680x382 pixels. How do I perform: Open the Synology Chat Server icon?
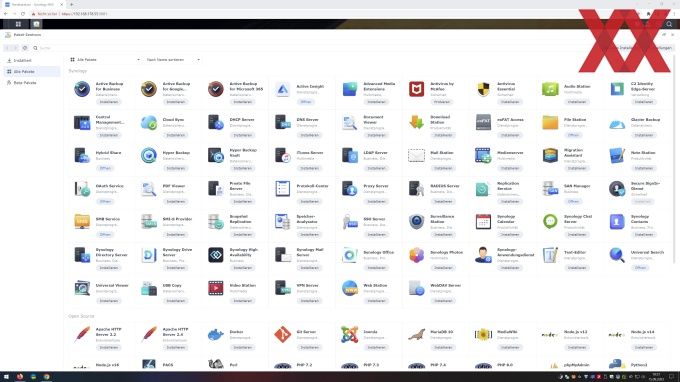pyautogui.click(x=550, y=222)
